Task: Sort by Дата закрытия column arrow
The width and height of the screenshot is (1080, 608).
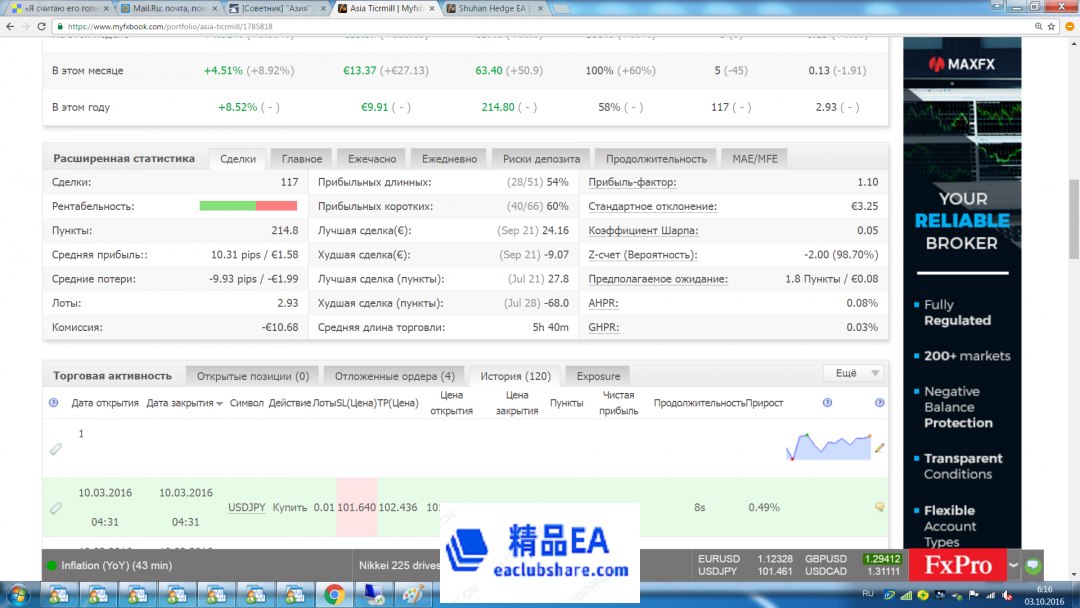Action: pos(220,404)
